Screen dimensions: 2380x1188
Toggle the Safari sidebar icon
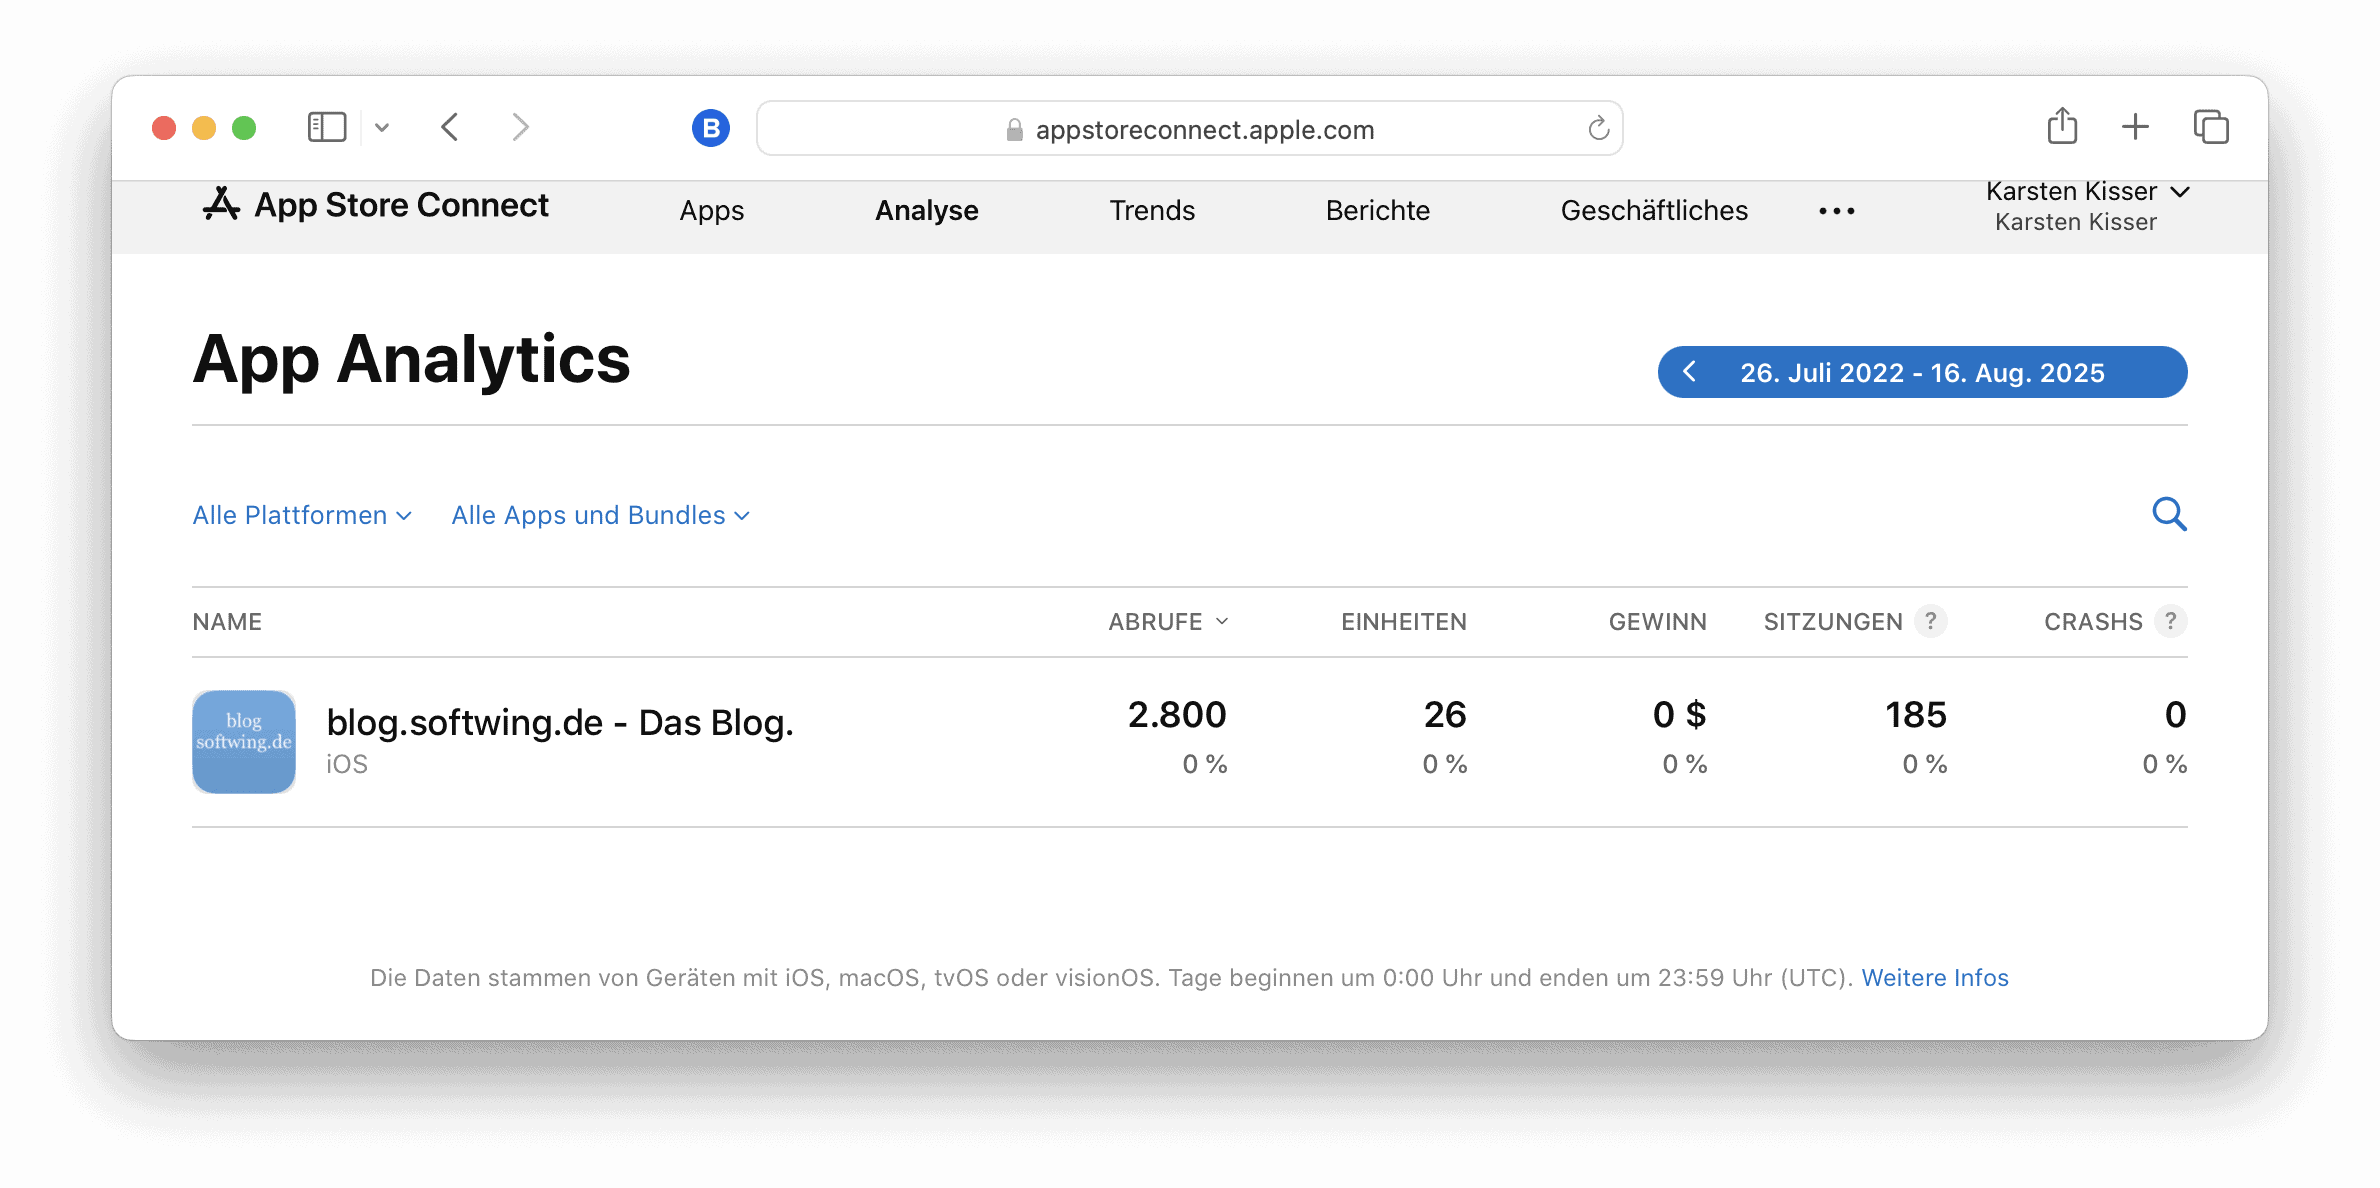pyautogui.click(x=327, y=127)
